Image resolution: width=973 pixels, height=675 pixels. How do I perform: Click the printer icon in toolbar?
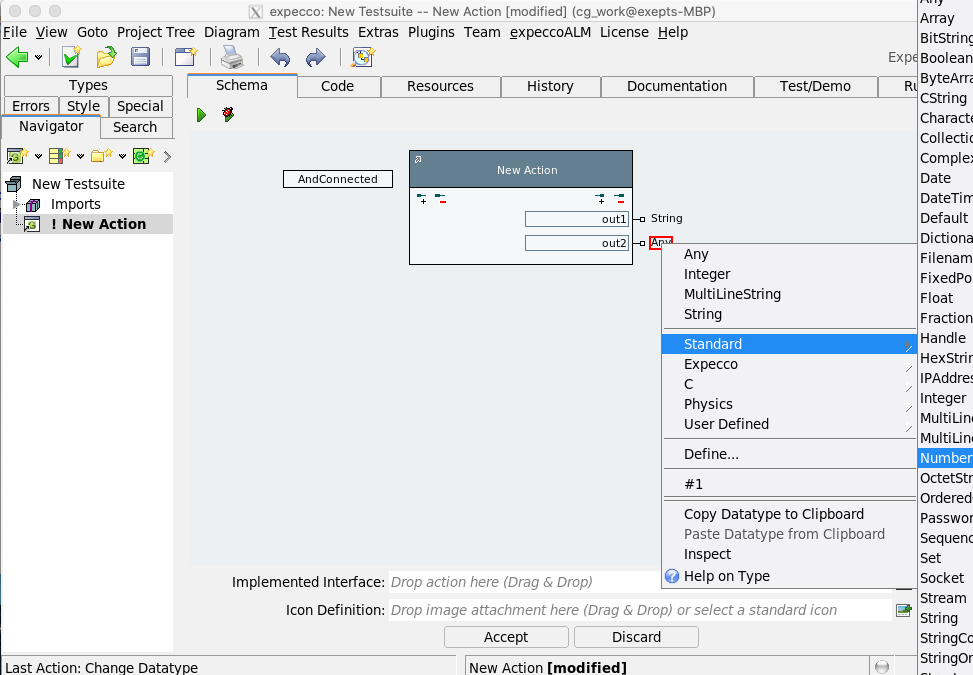click(231, 57)
